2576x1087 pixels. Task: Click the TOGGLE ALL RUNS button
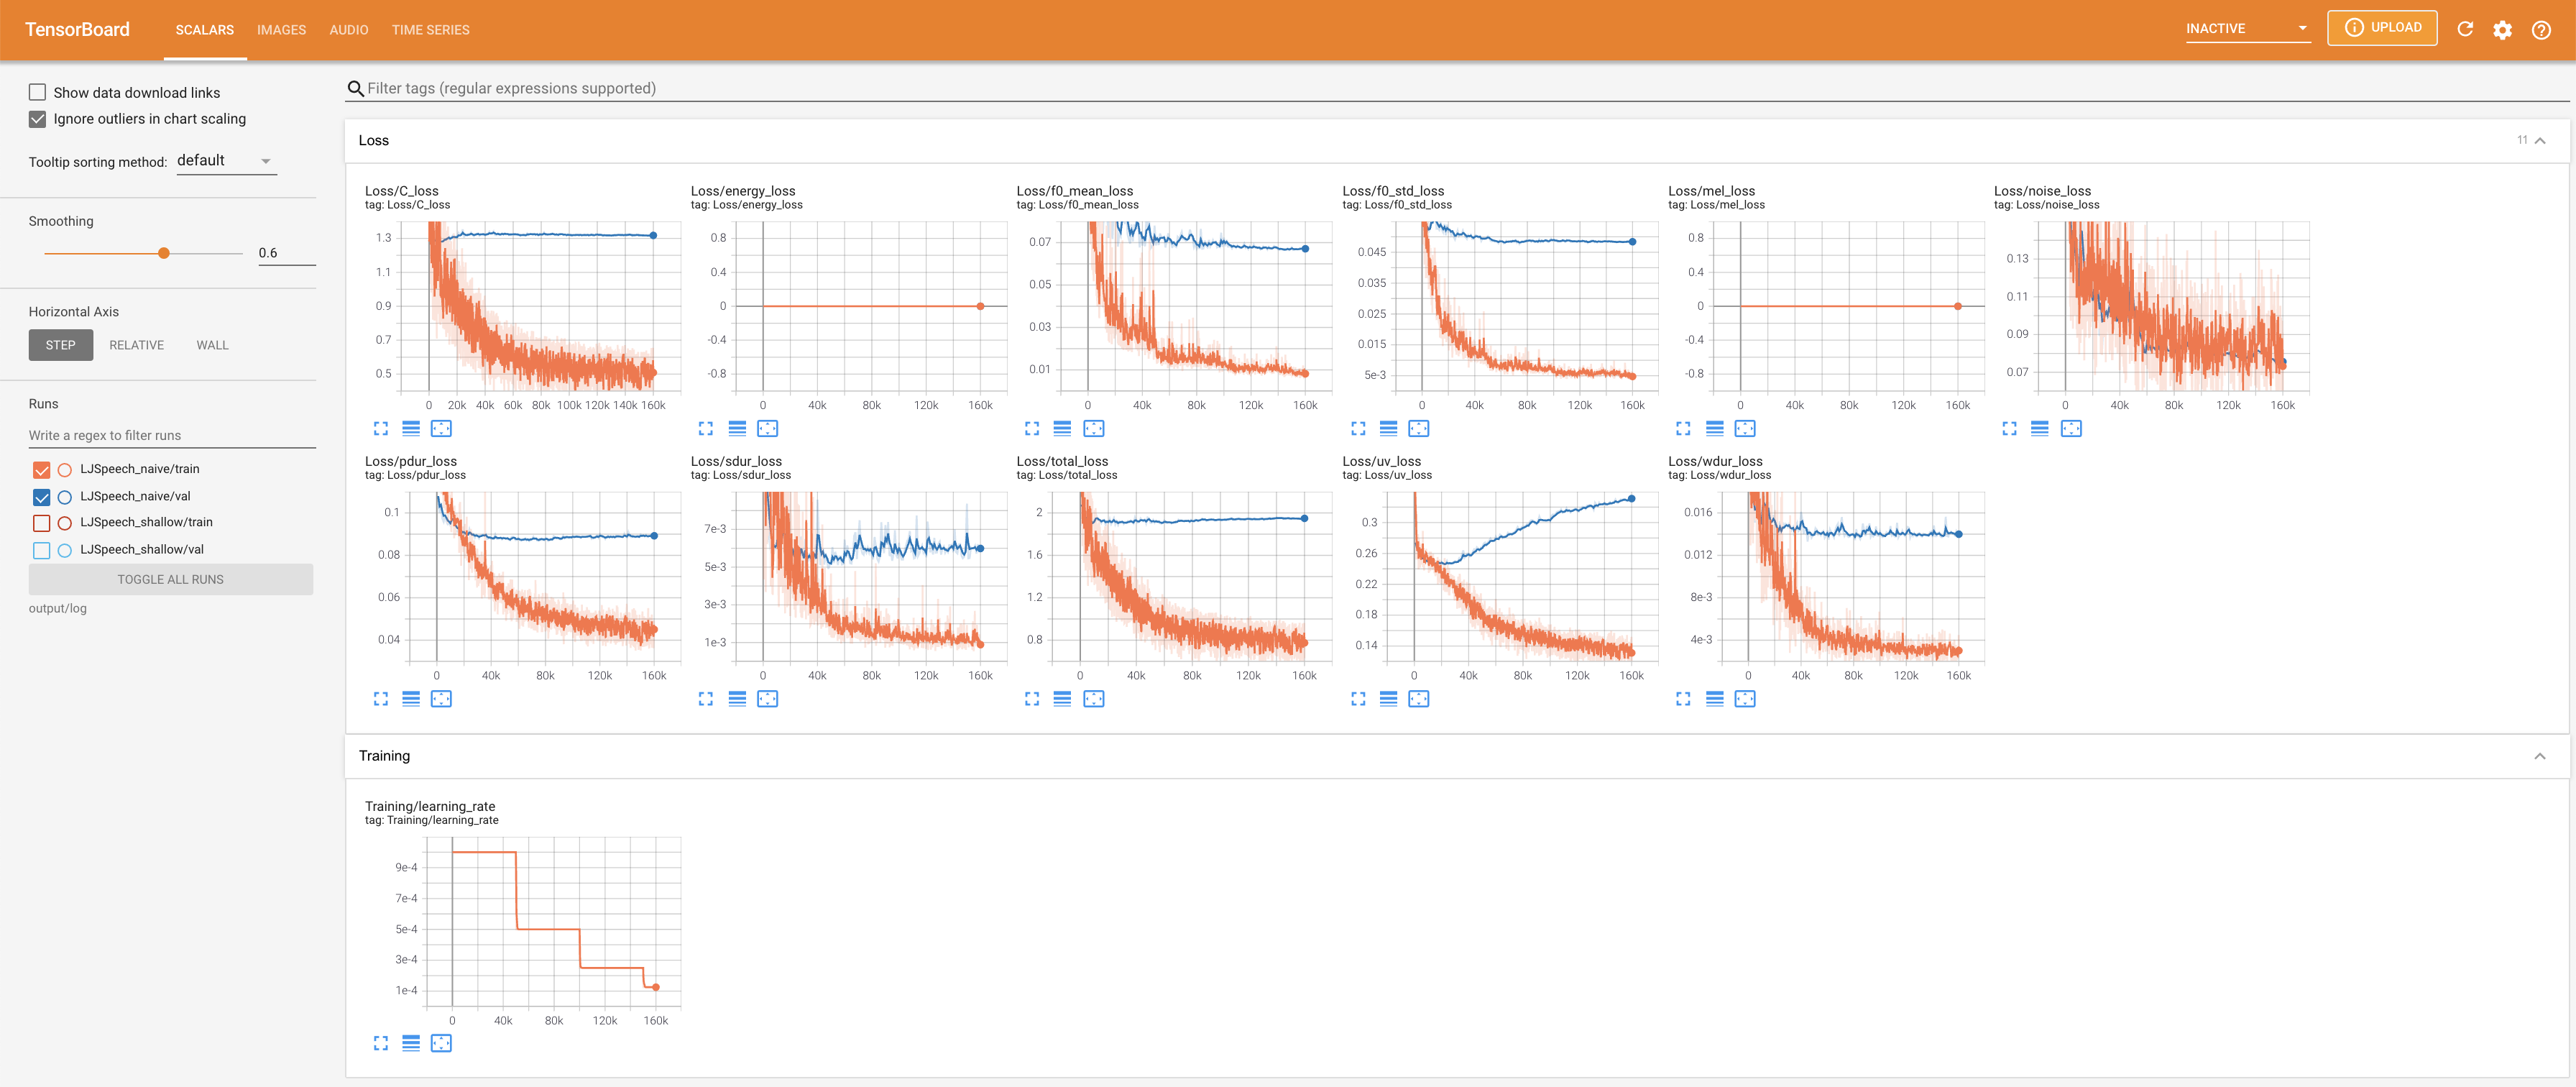tap(171, 580)
